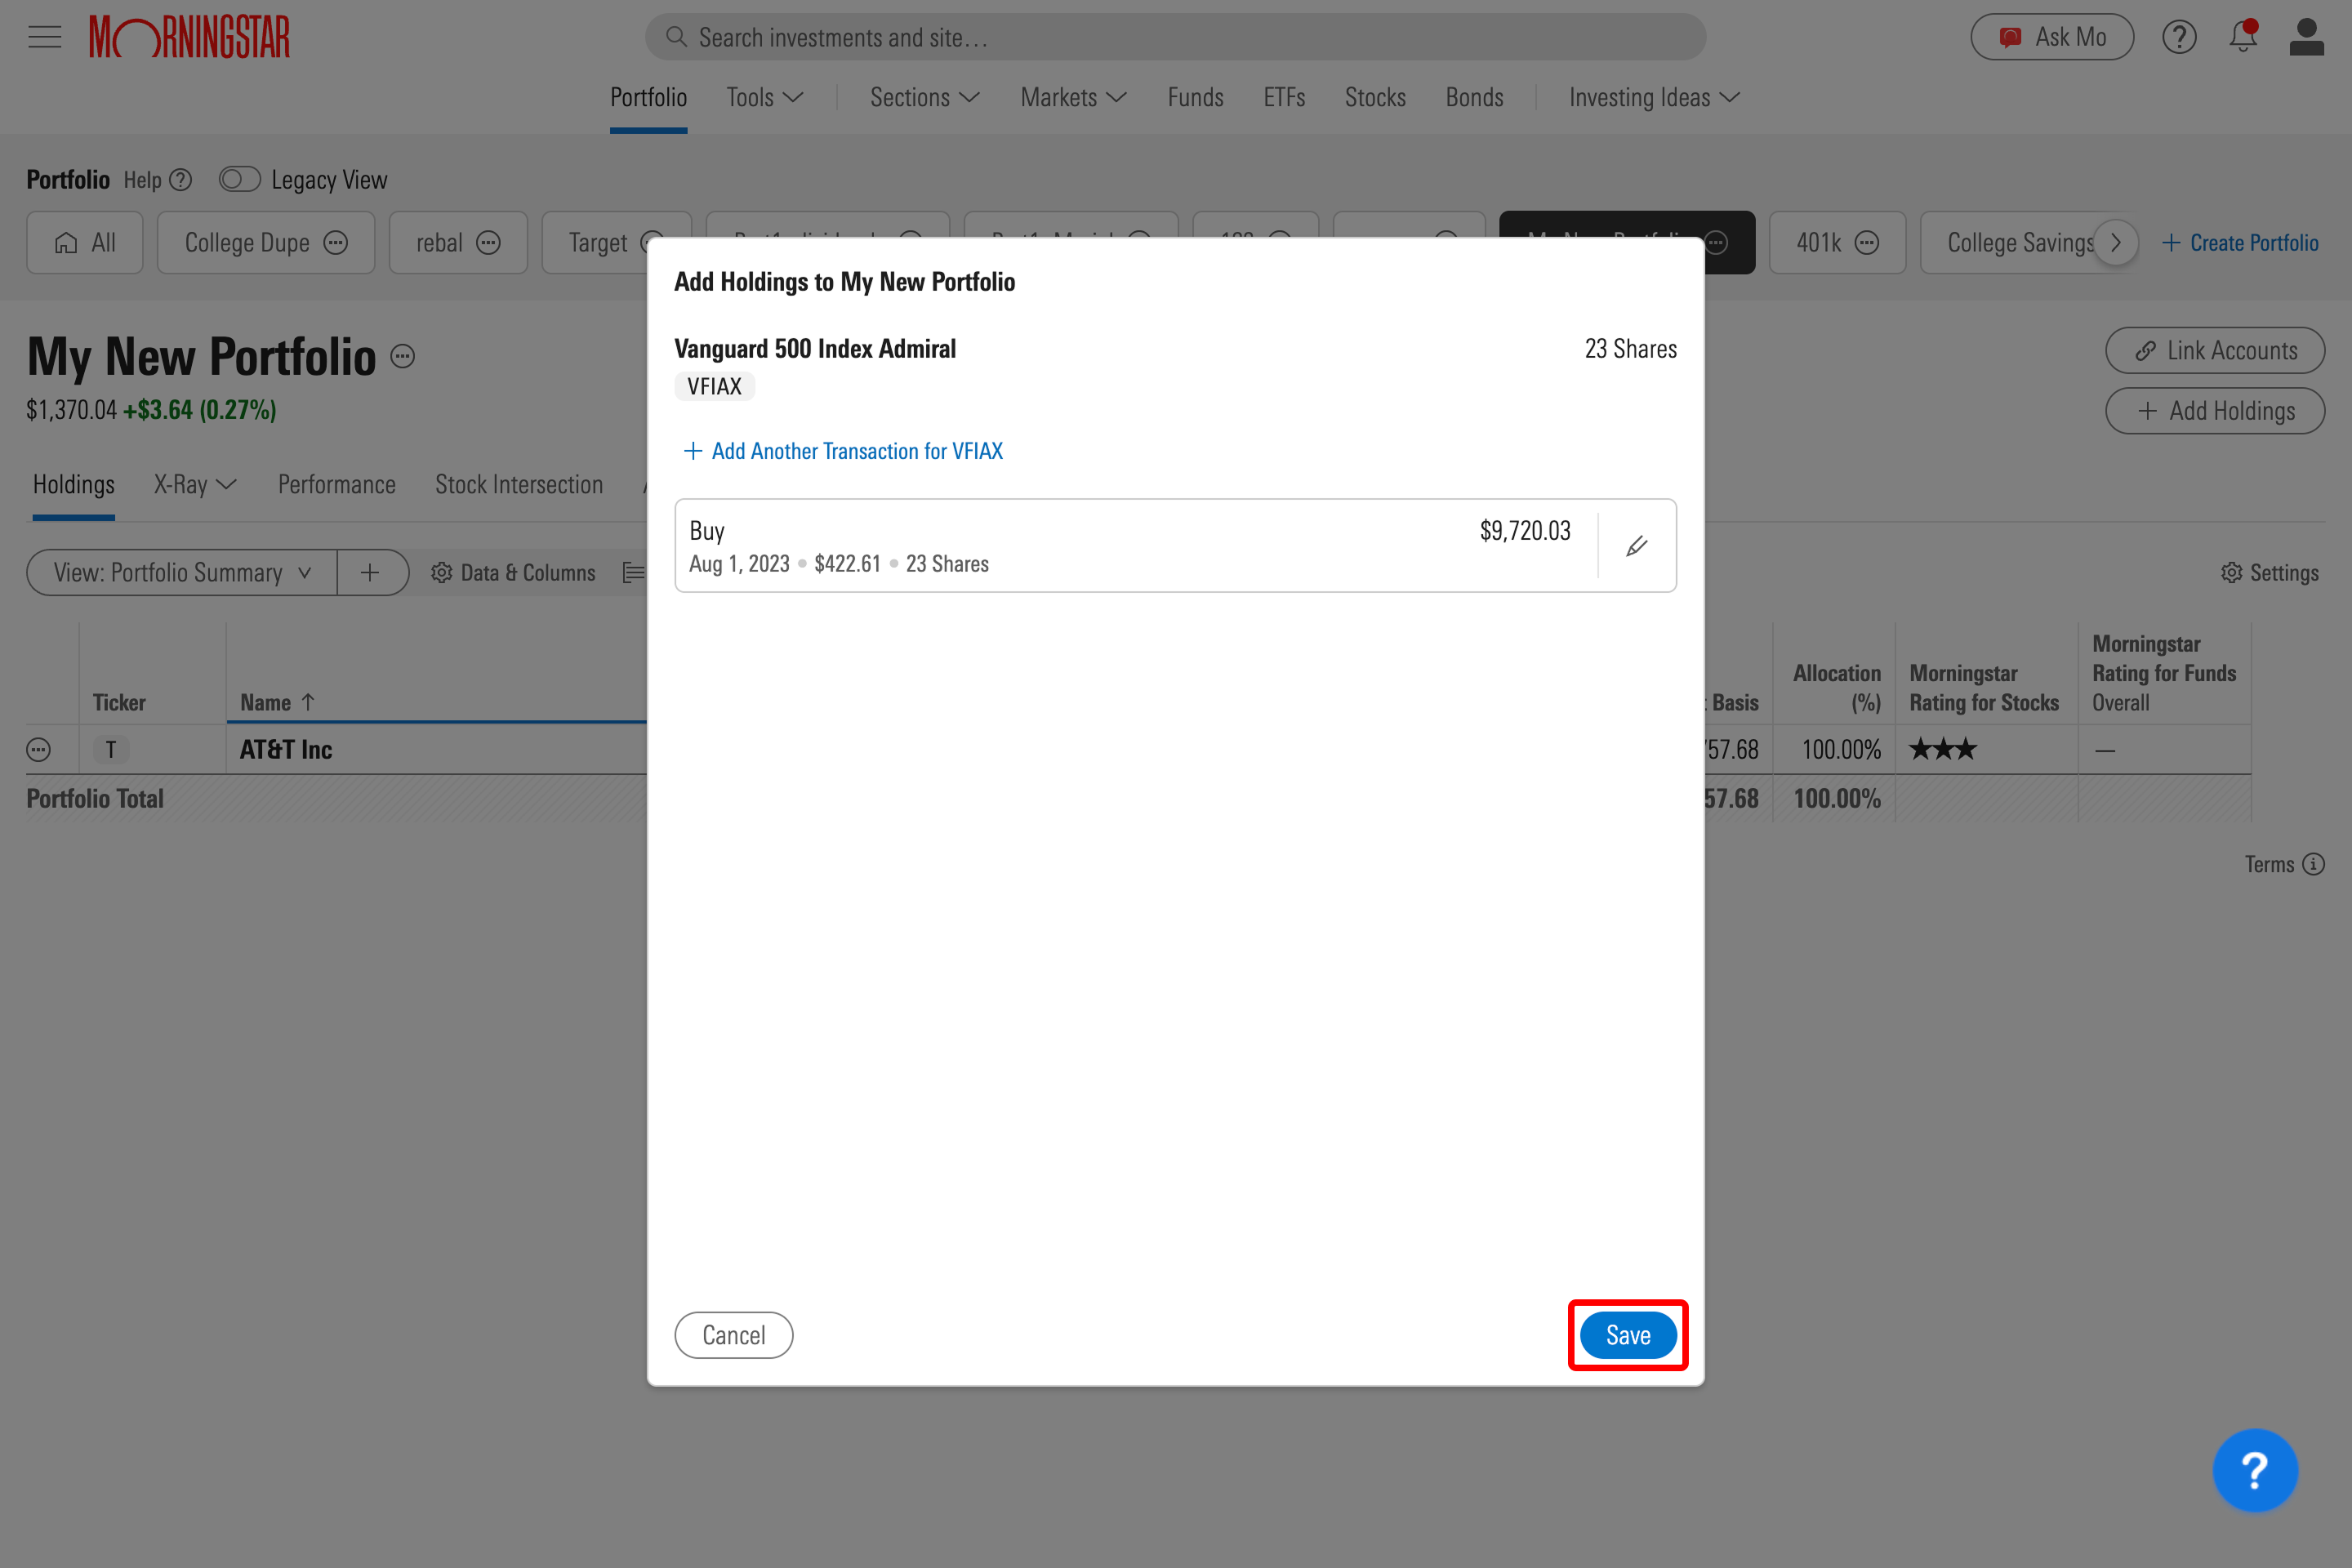Click the Add Holdings button

(2215, 411)
